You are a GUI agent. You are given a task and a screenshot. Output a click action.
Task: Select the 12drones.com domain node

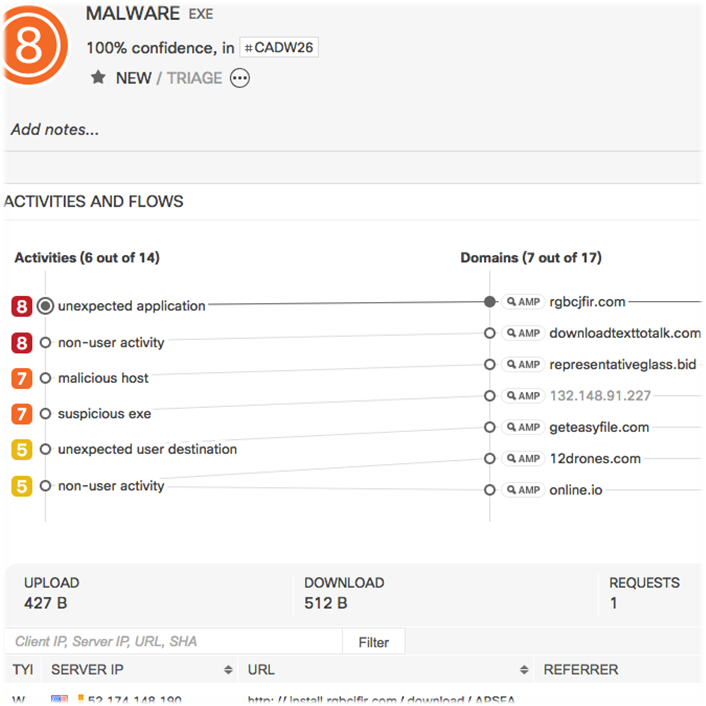click(x=489, y=459)
